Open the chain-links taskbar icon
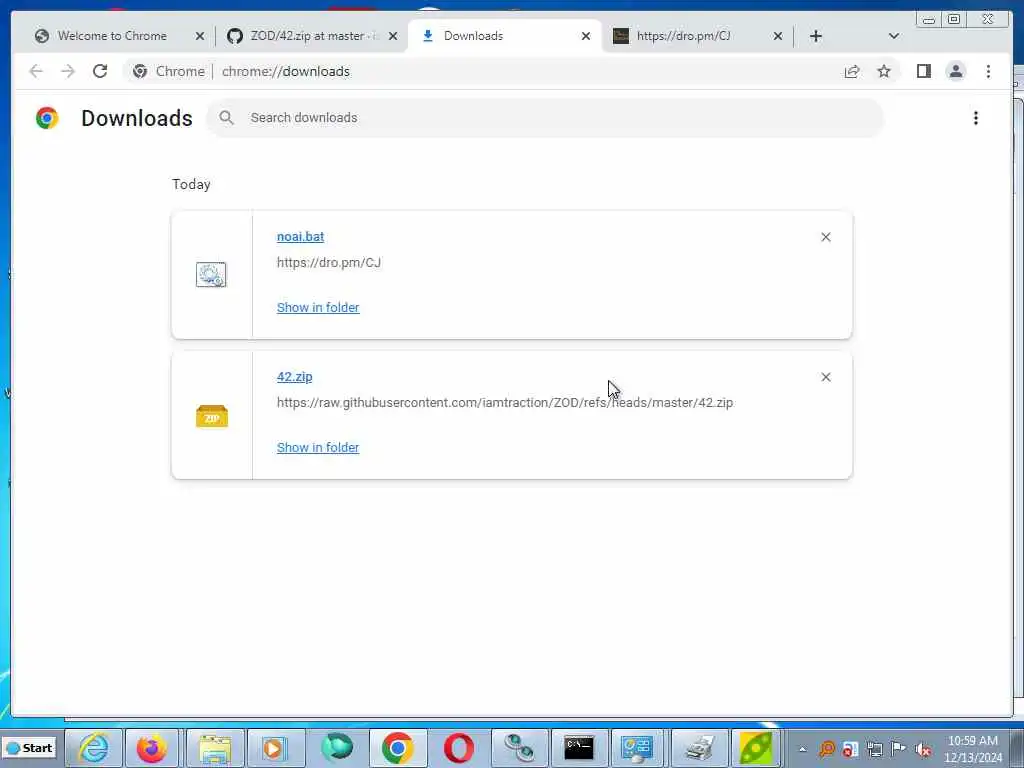1024x768 pixels. tap(520, 748)
